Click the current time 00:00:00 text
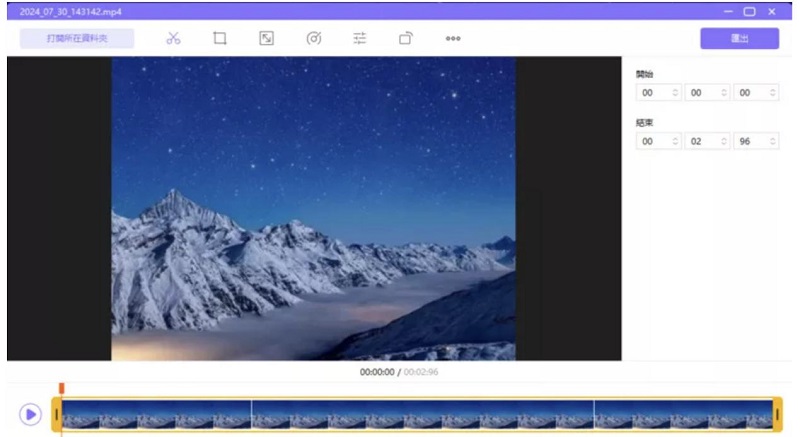The image size is (800, 437). click(x=377, y=372)
